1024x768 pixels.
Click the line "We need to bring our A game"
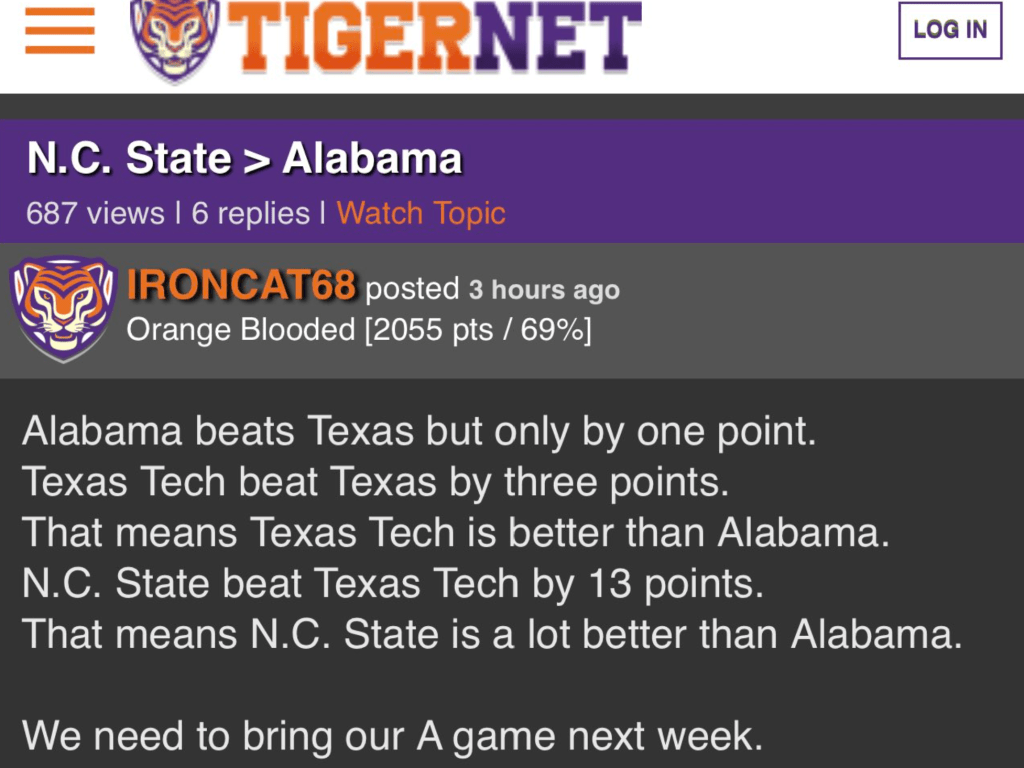click(392, 737)
